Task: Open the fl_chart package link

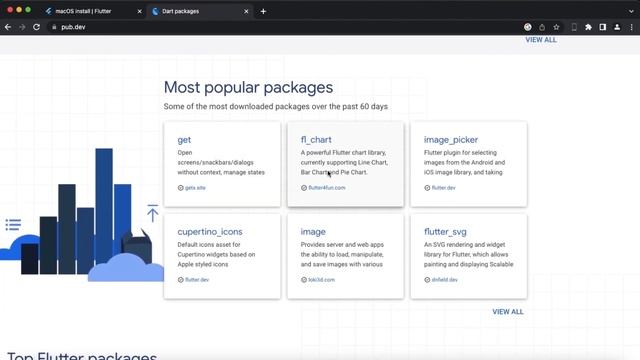Action: pyautogui.click(x=316, y=140)
